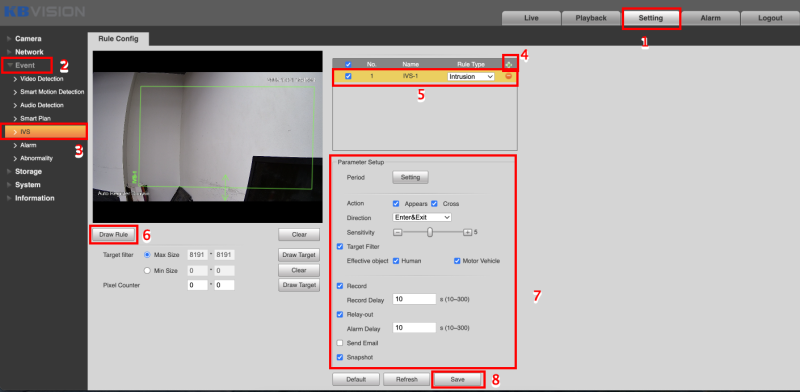Viewport: 800px width, 392px height.
Task: Disable the Target Filter checkbox
Action: (340, 246)
